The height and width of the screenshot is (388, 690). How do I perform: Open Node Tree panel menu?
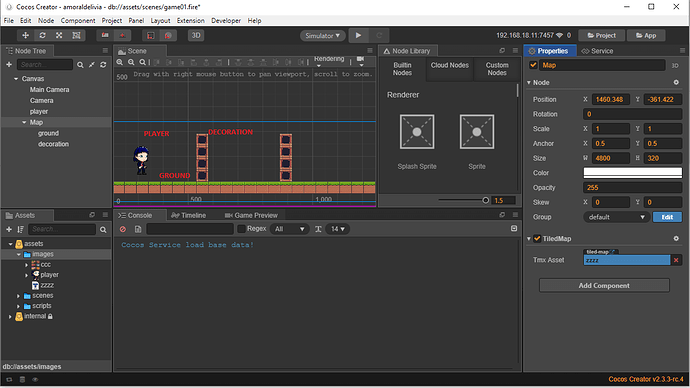105,51
